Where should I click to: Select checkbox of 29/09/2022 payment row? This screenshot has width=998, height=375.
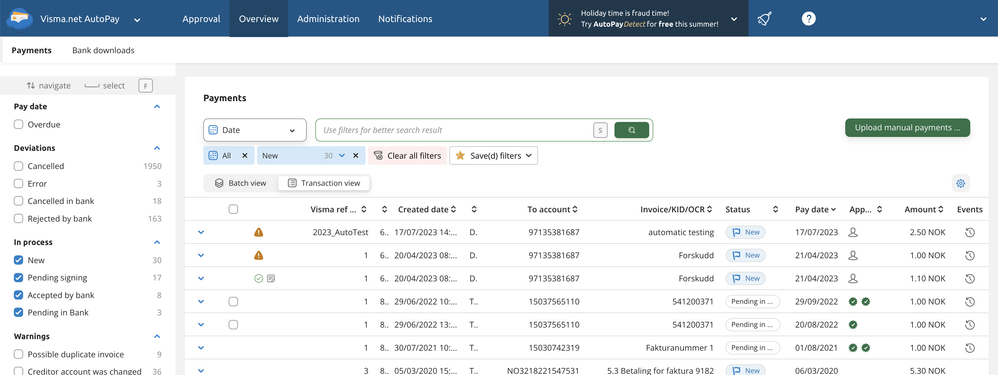click(233, 301)
